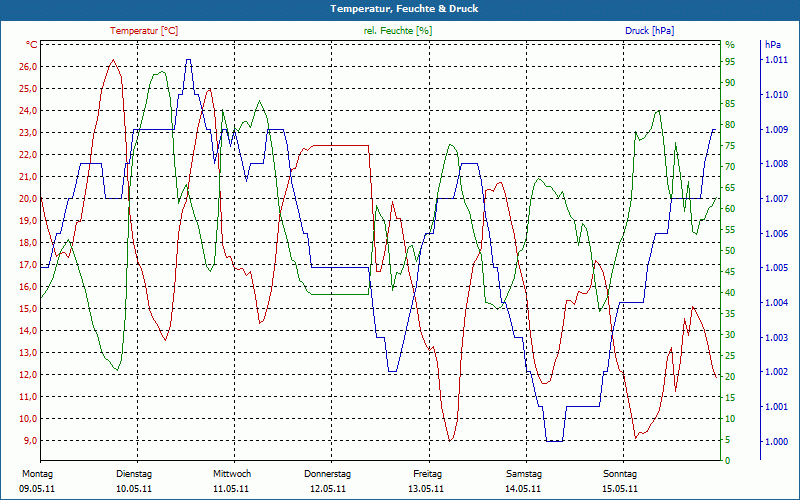Click the 50 humidity axis value
This screenshot has width=800, height=500.
coord(730,251)
